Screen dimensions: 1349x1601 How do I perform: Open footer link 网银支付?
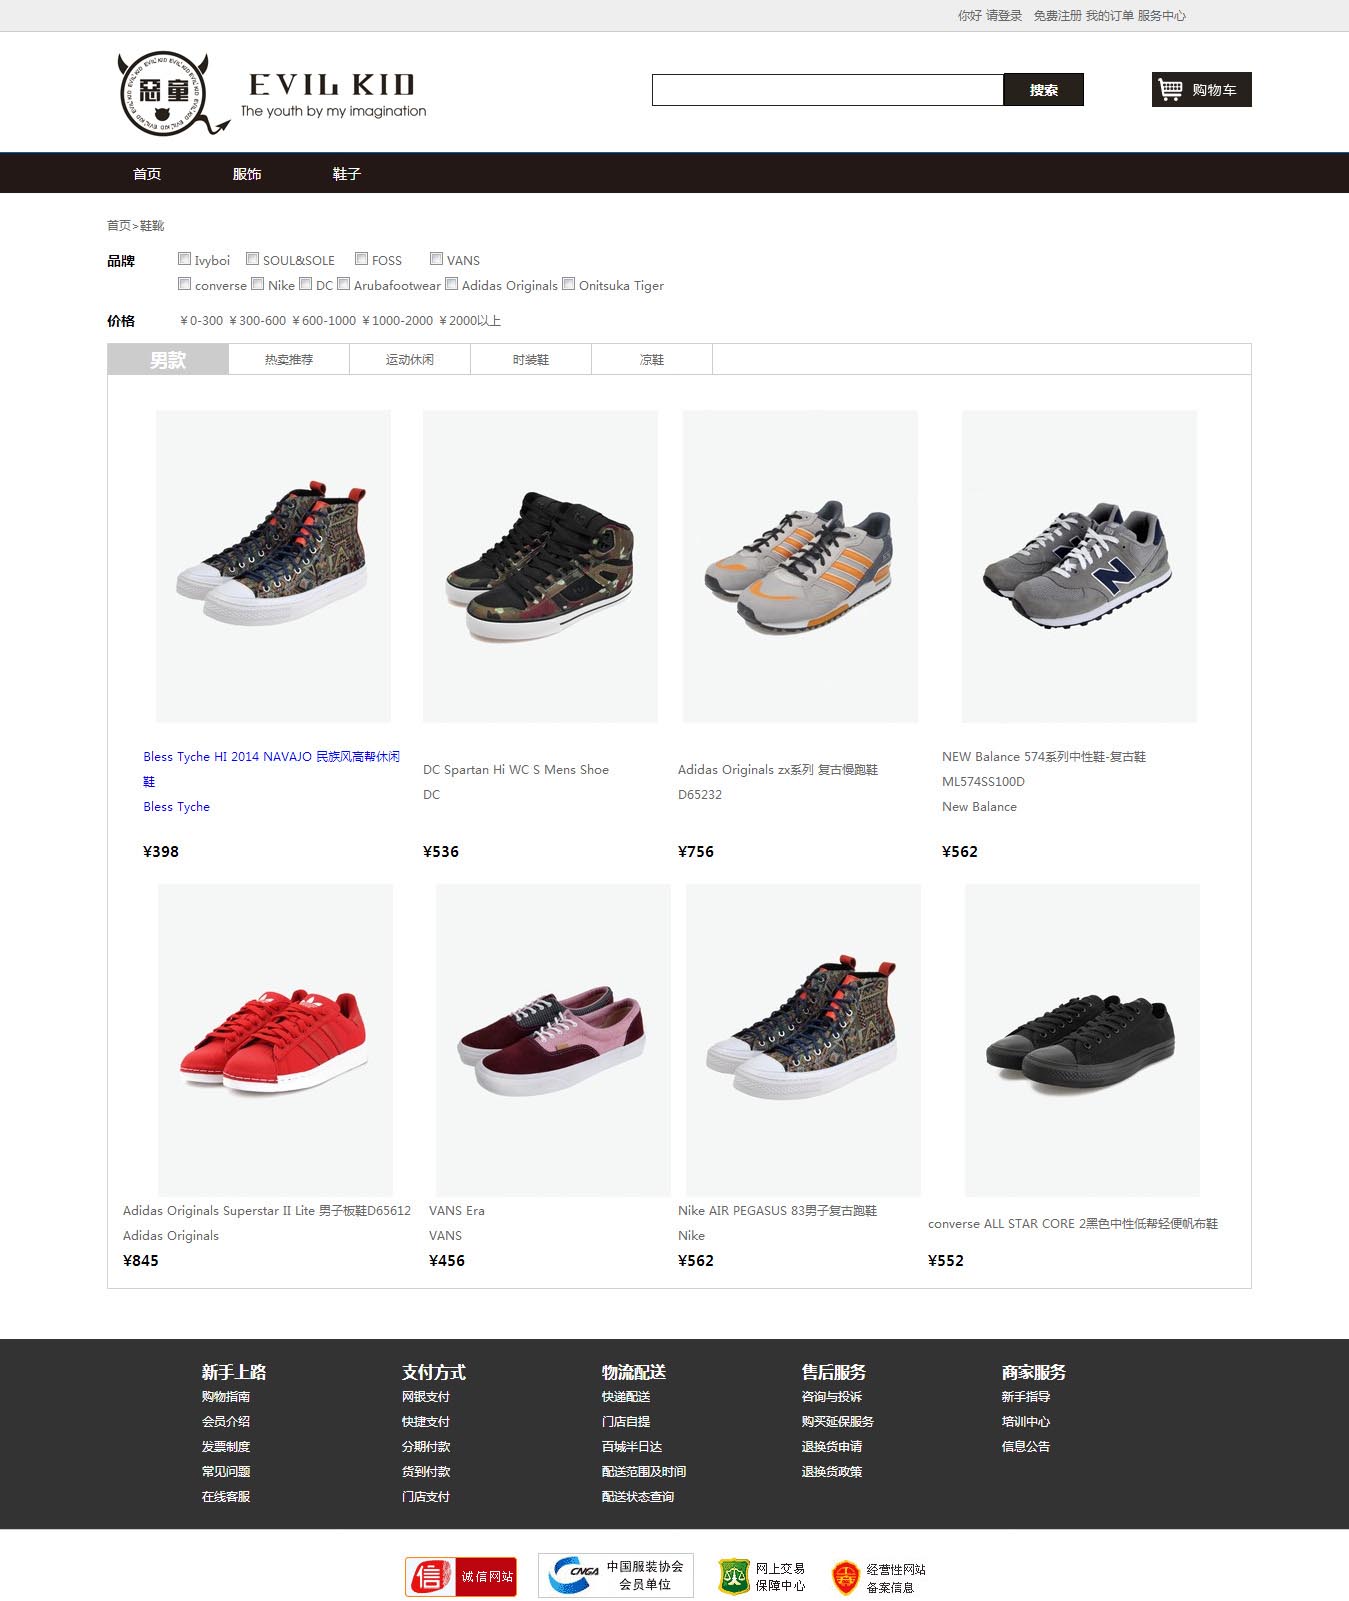point(426,1397)
